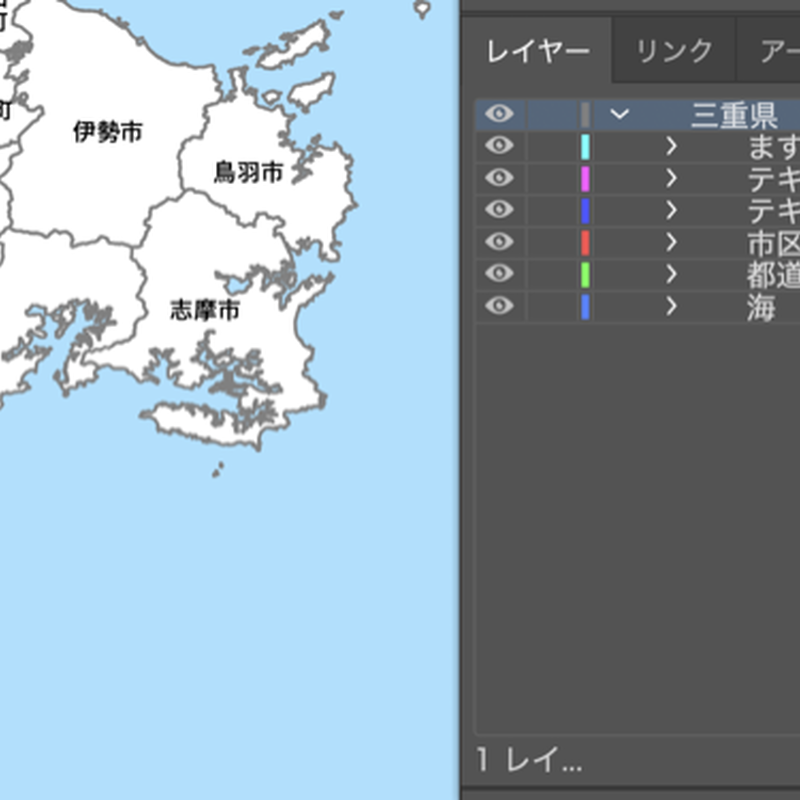Click the cyan layer color bar
The image size is (800, 800).
pyautogui.click(x=584, y=146)
